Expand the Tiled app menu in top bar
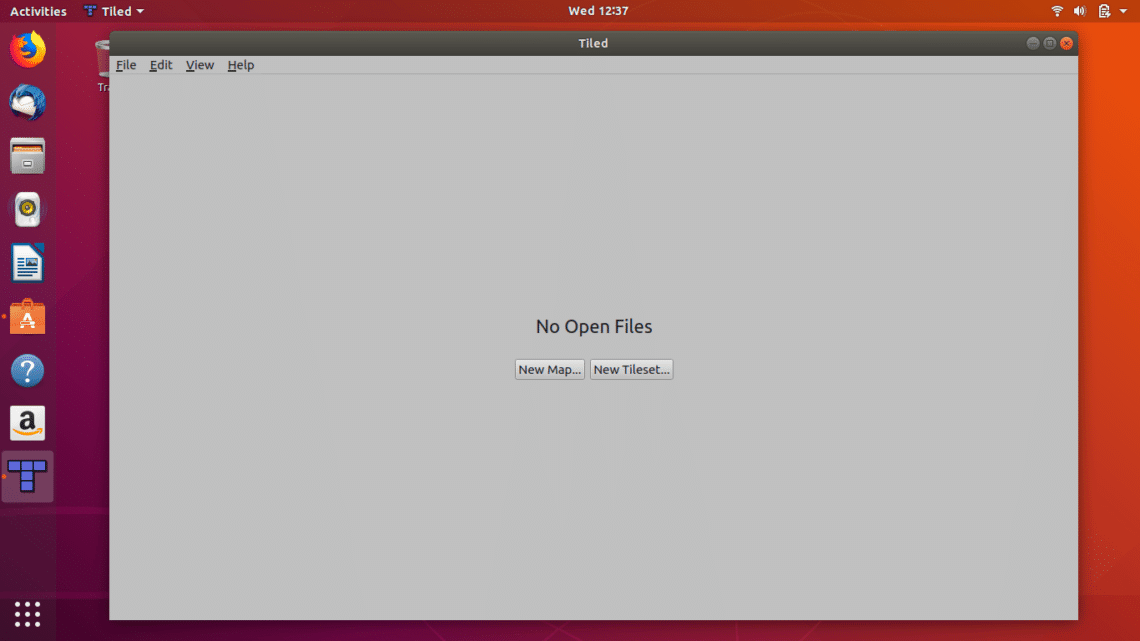1140x641 pixels. 114,11
